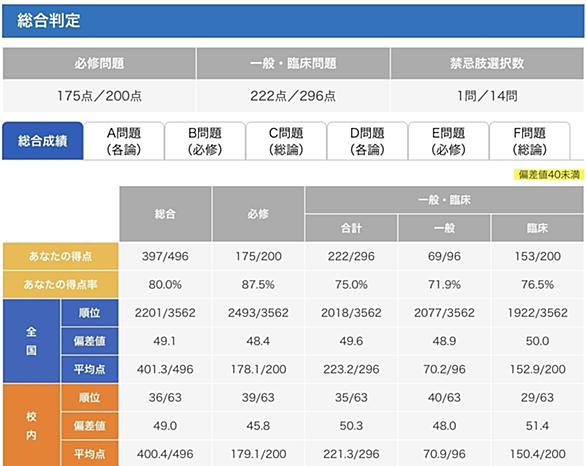
Task: Click the 総合 column header
Action: coord(165,214)
